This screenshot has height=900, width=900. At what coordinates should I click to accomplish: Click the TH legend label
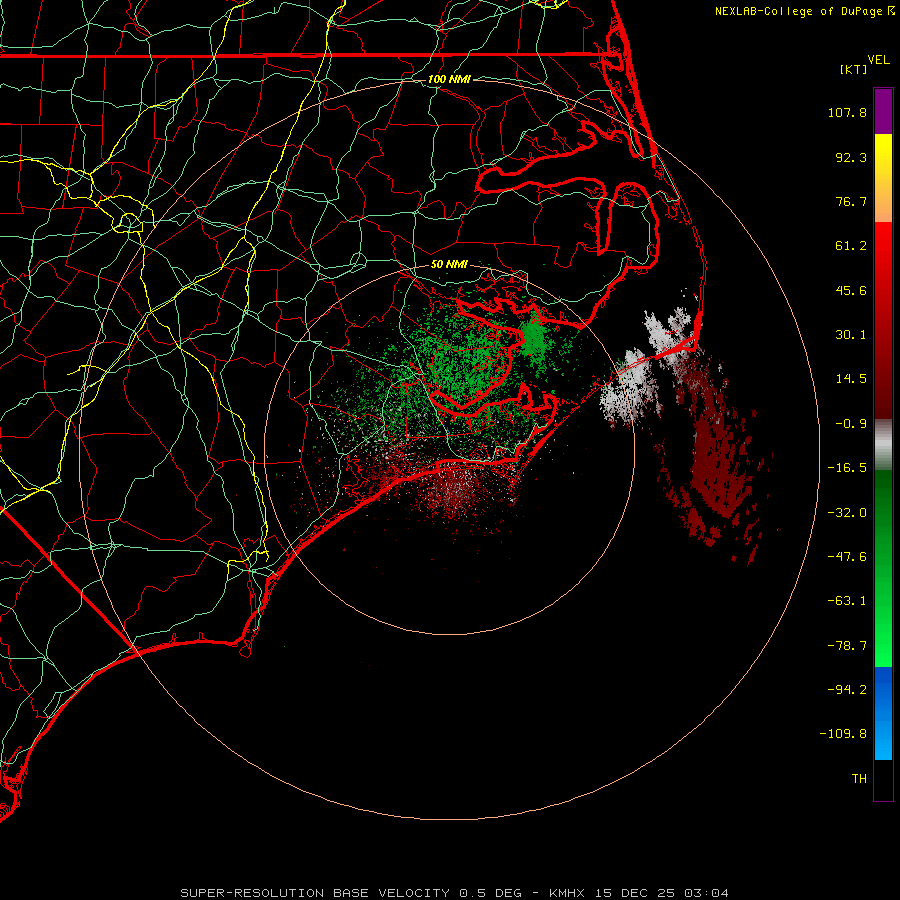pos(859,779)
